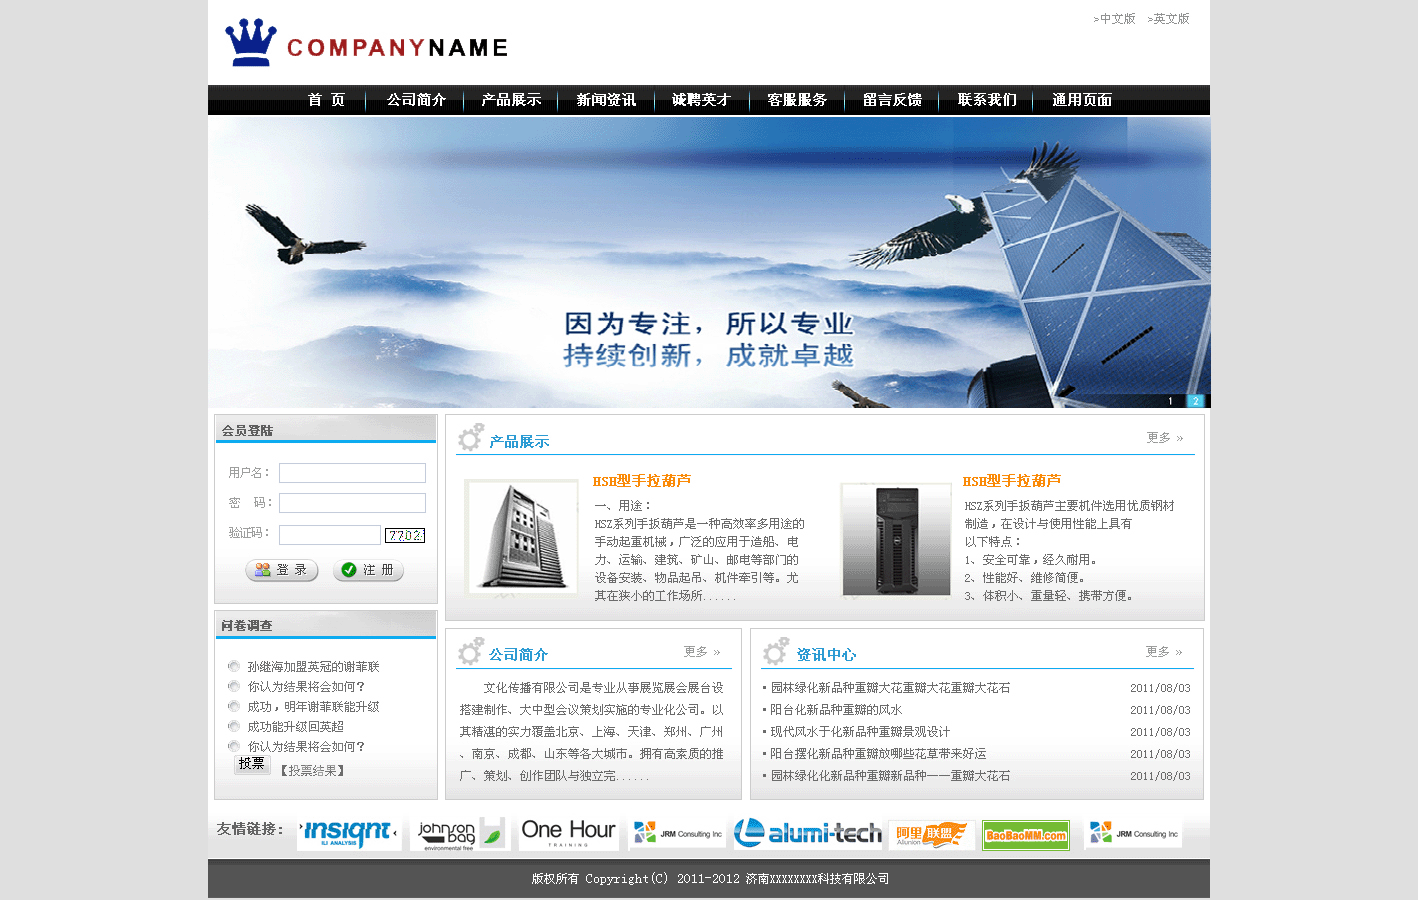This screenshot has height=900, width=1418.
Task: Click the green BaoBaoMM.com logo
Action: [1025, 835]
